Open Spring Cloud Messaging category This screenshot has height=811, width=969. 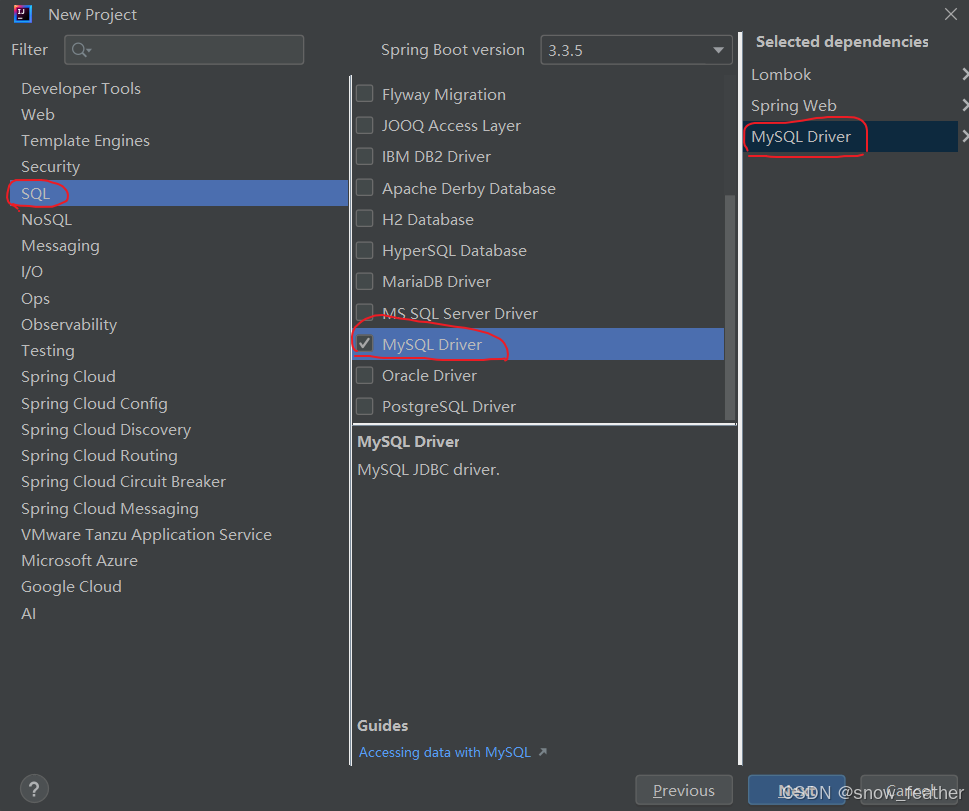tap(110, 509)
